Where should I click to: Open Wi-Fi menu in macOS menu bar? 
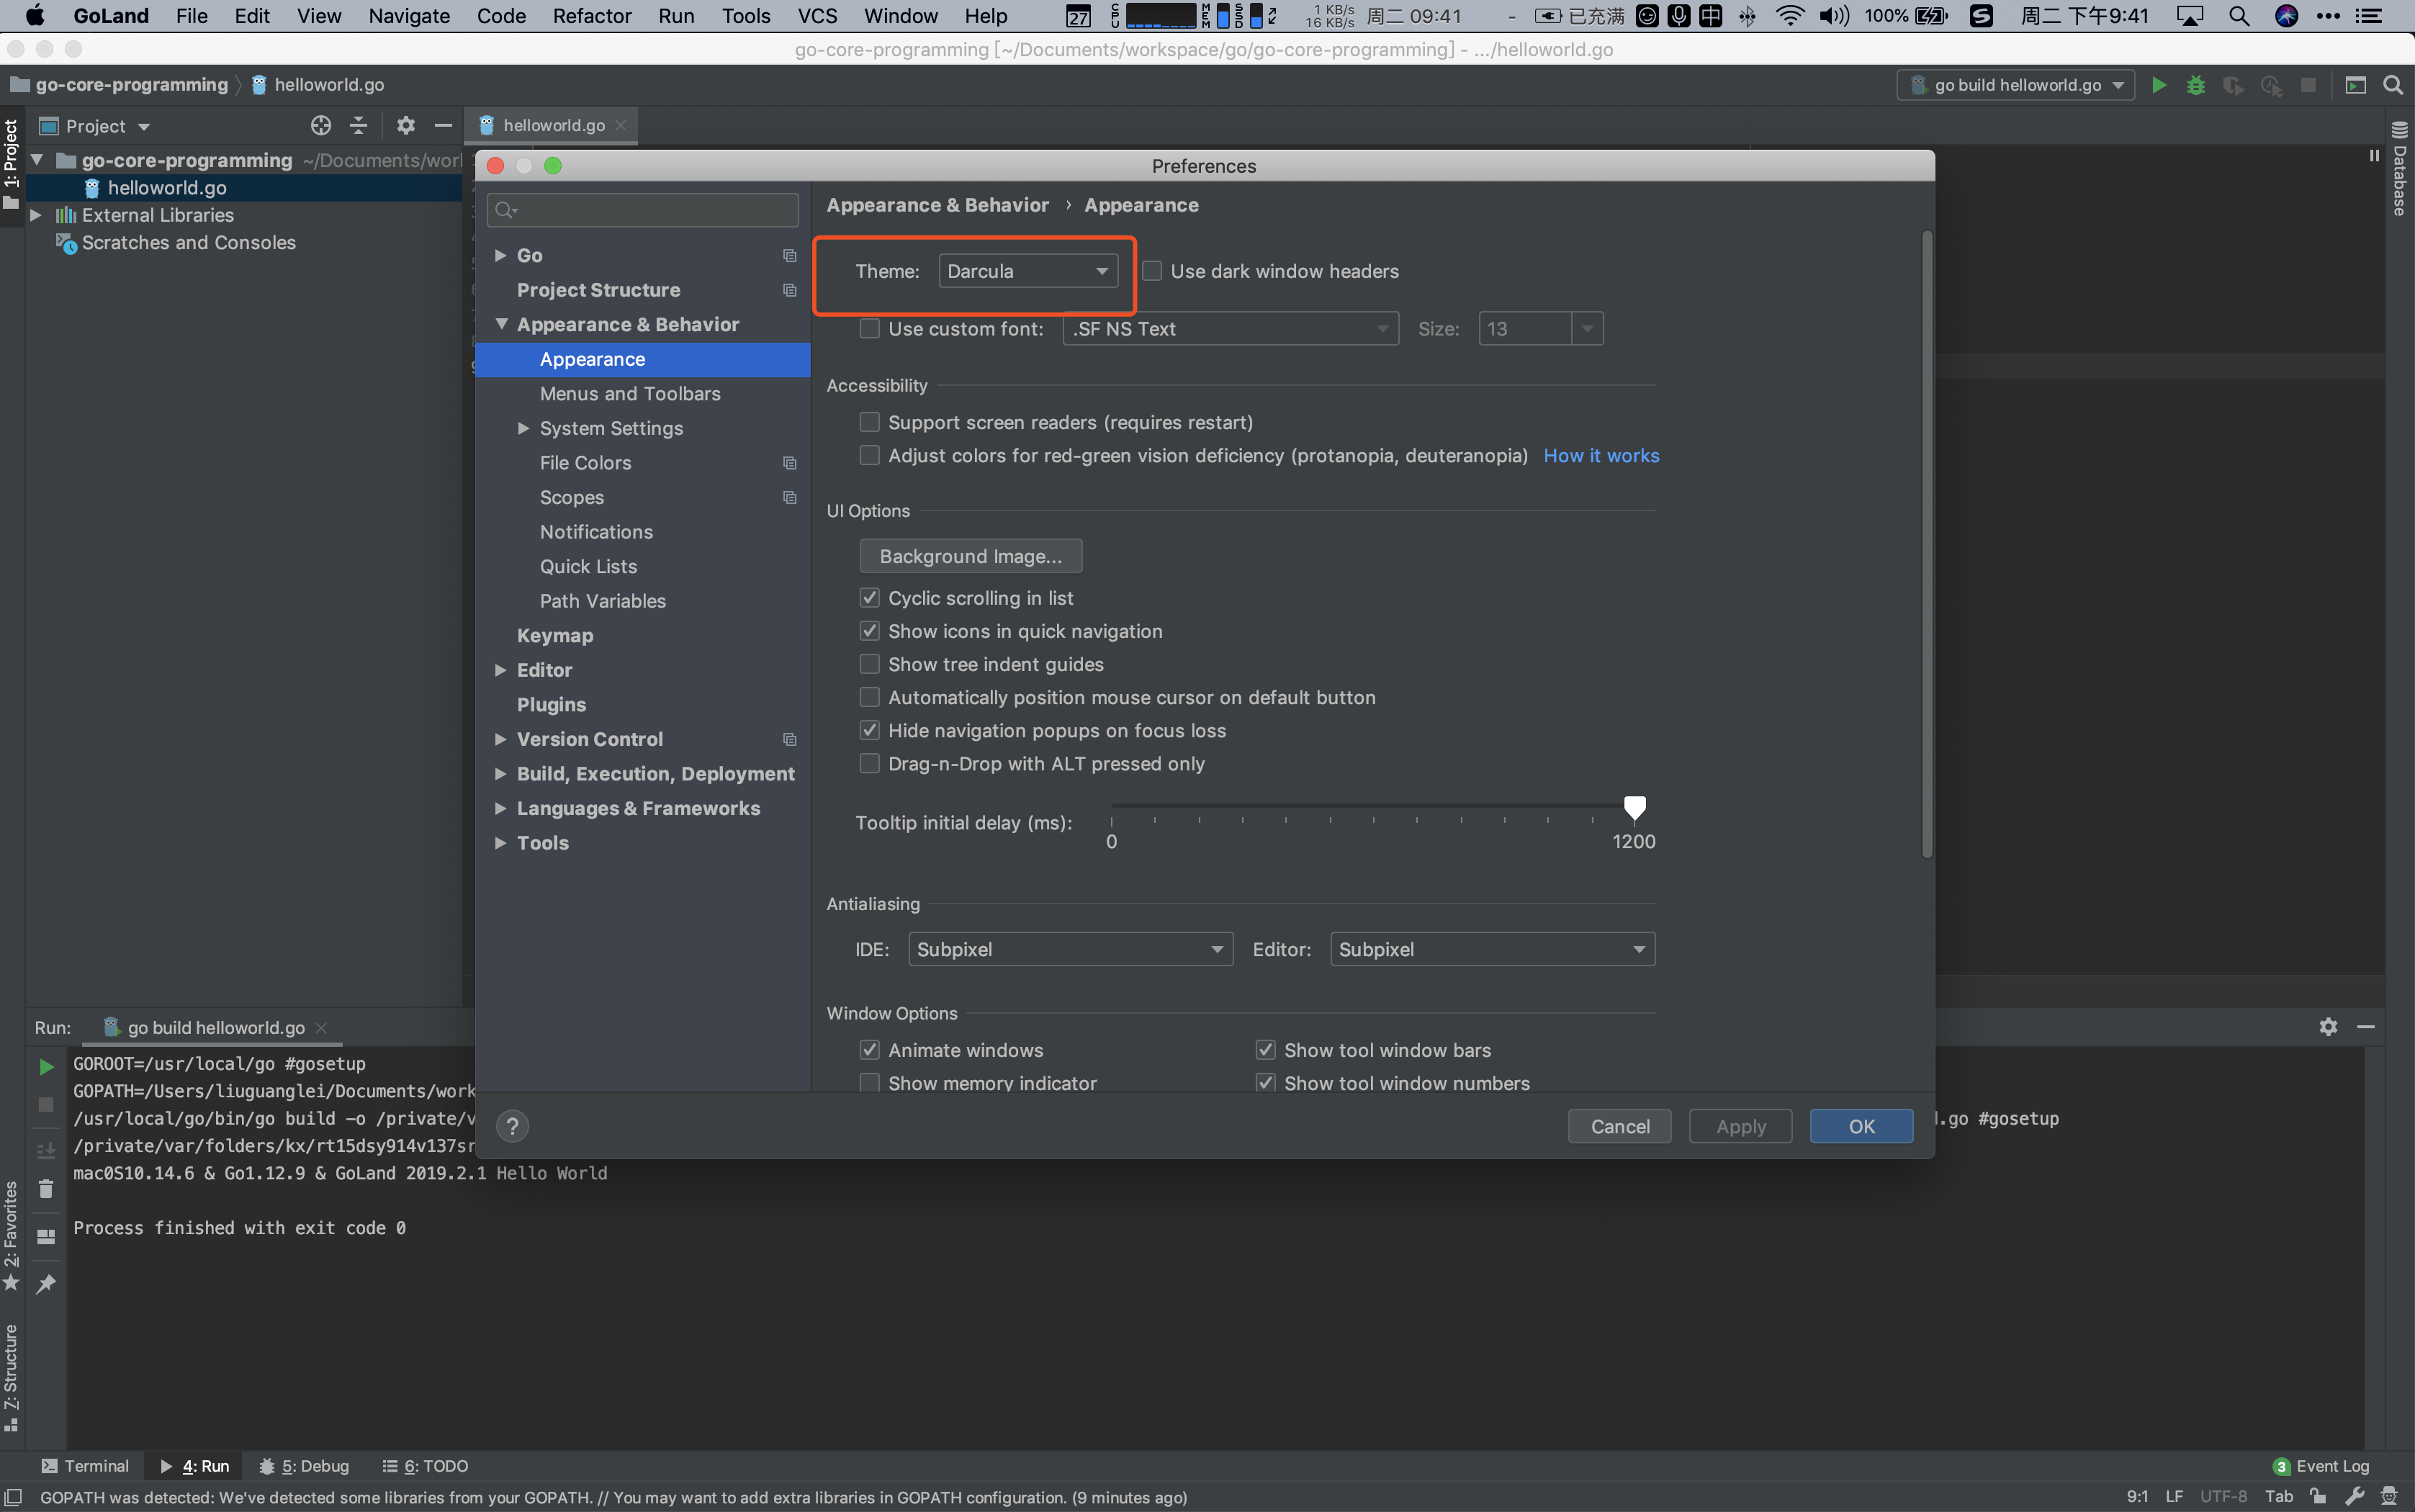pyautogui.click(x=1789, y=16)
